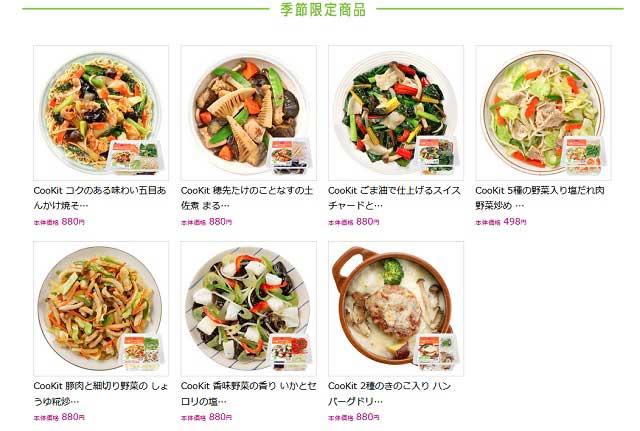Image resolution: width=640 pixels, height=431 pixels.
Task: Click the 498円 price of 肉野菜炒め
Action: coord(515,222)
